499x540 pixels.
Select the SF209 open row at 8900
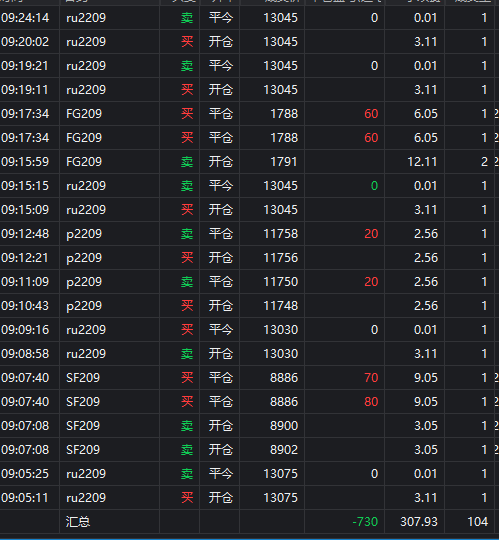[x=249, y=426]
